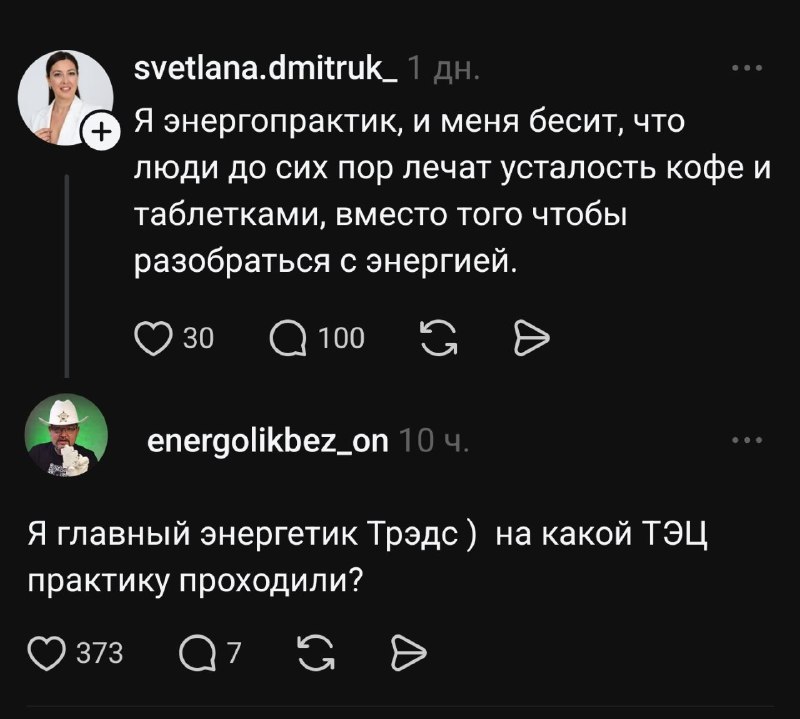View energolikbez_on's avatar with cowboy hat
This screenshot has width=800, height=719.
[65, 436]
